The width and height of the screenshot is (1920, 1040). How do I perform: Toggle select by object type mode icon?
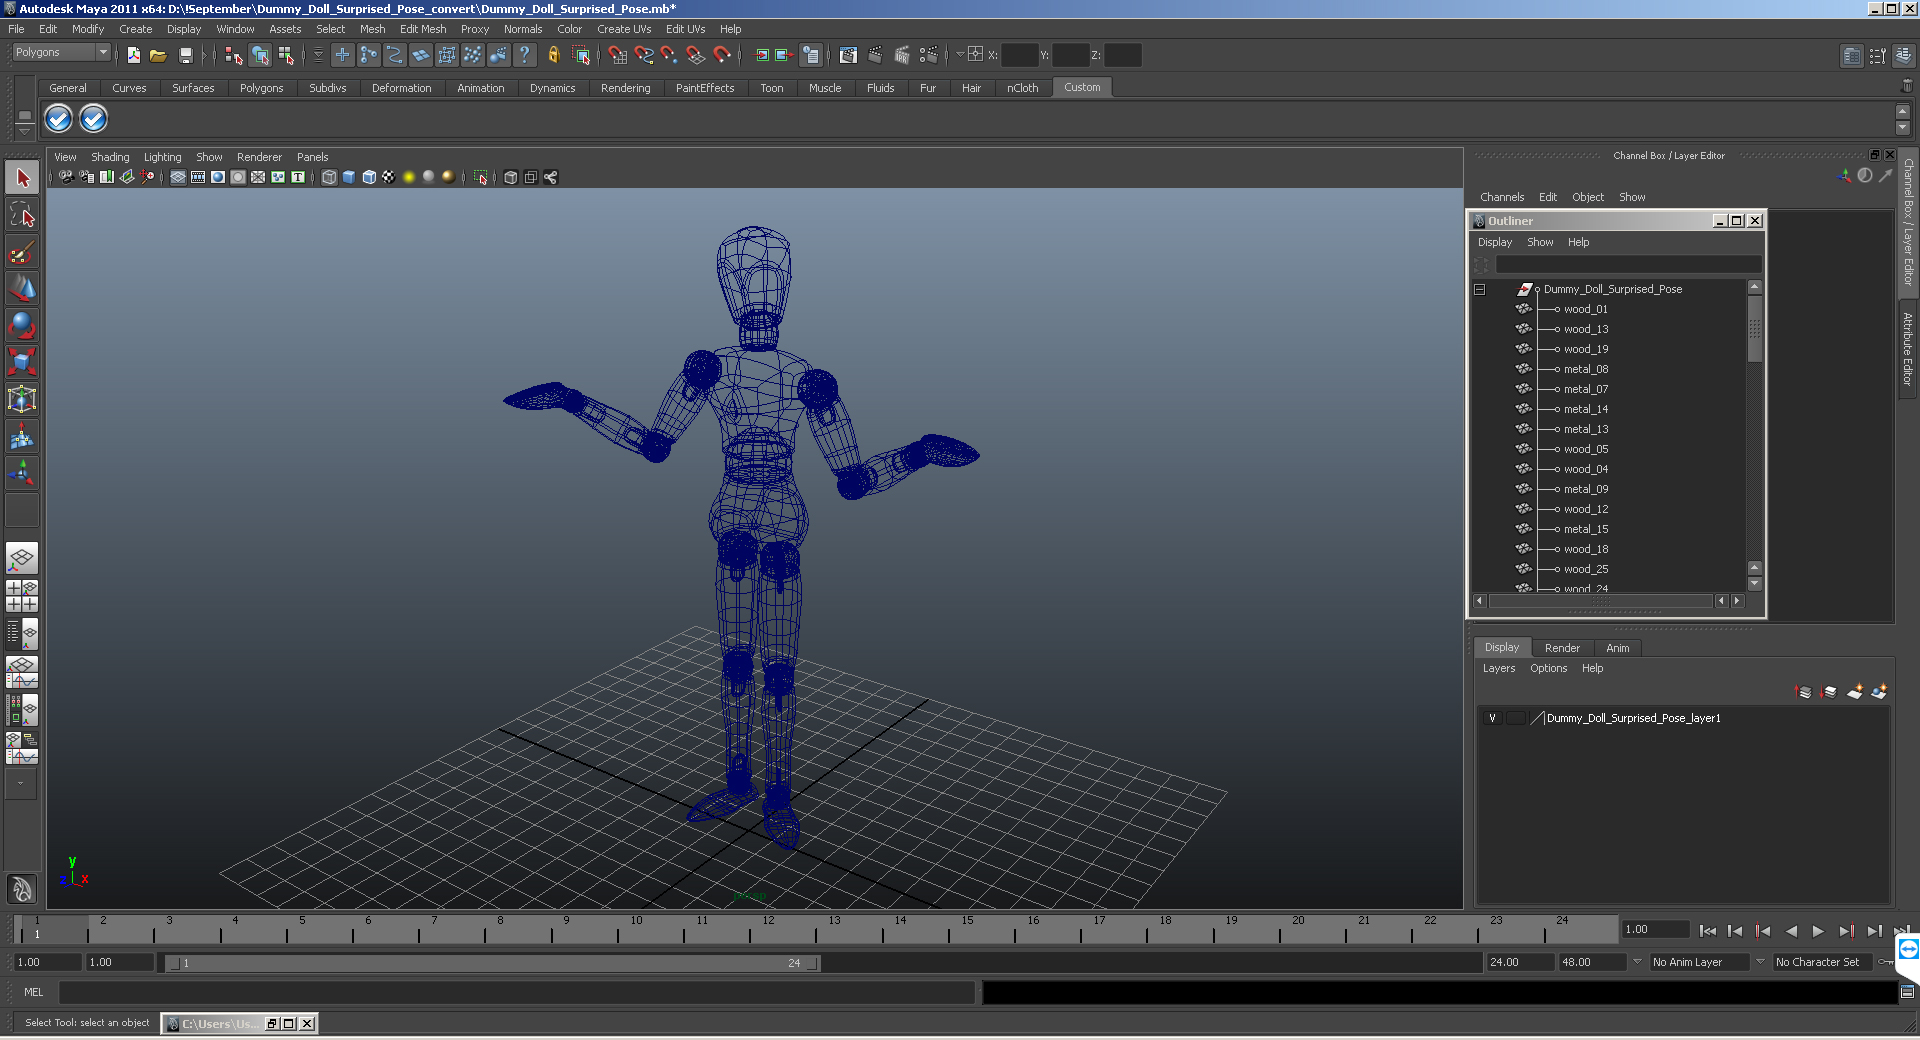[x=260, y=55]
